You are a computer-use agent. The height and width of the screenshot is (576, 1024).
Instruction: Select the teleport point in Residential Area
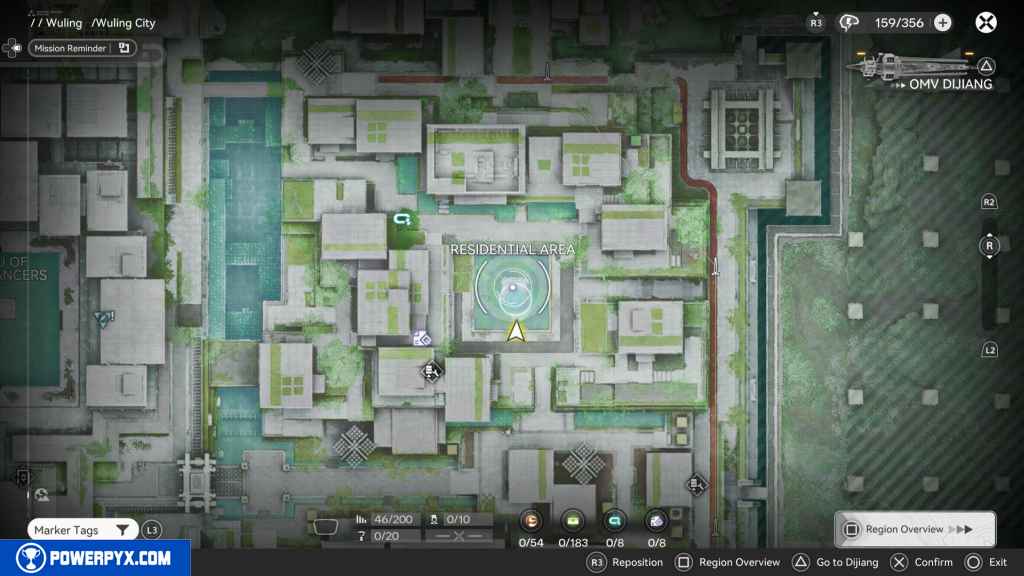tap(513, 291)
